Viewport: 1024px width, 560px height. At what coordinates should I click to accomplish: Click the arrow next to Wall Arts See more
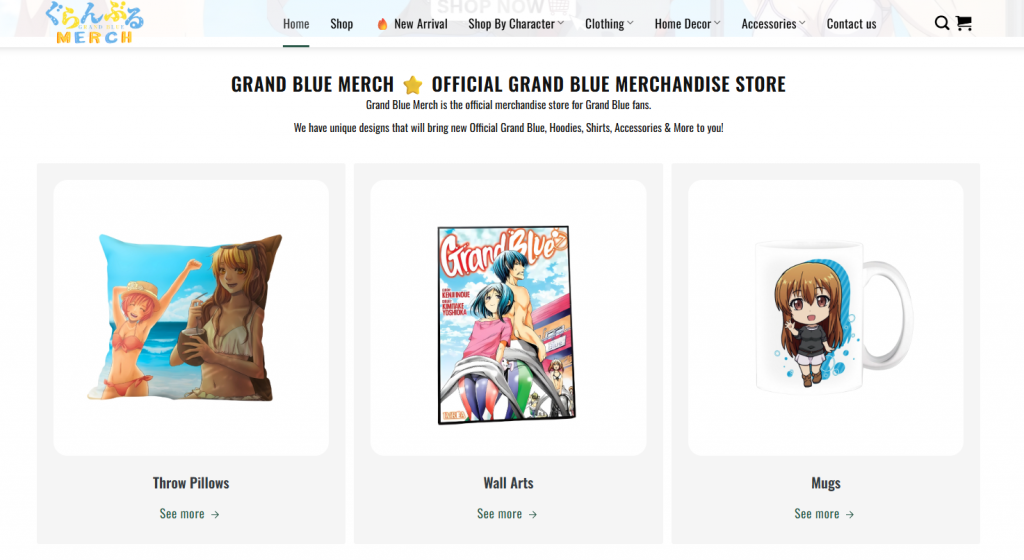point(532,514)
